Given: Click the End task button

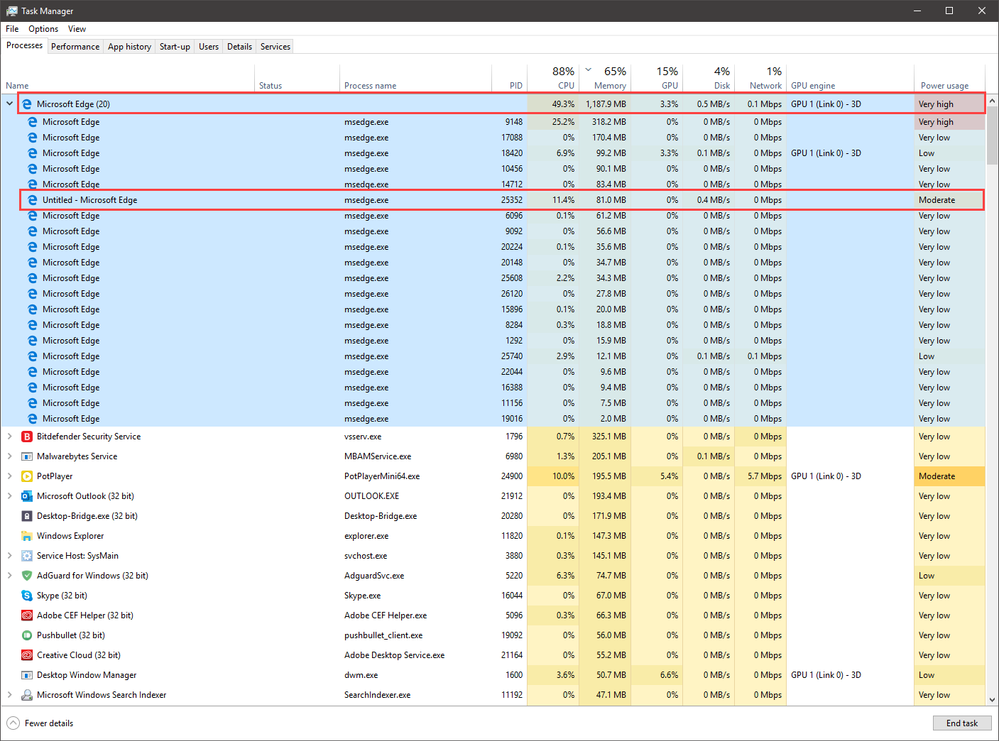Looking at the screenshot, I should (x=961, y=723).
